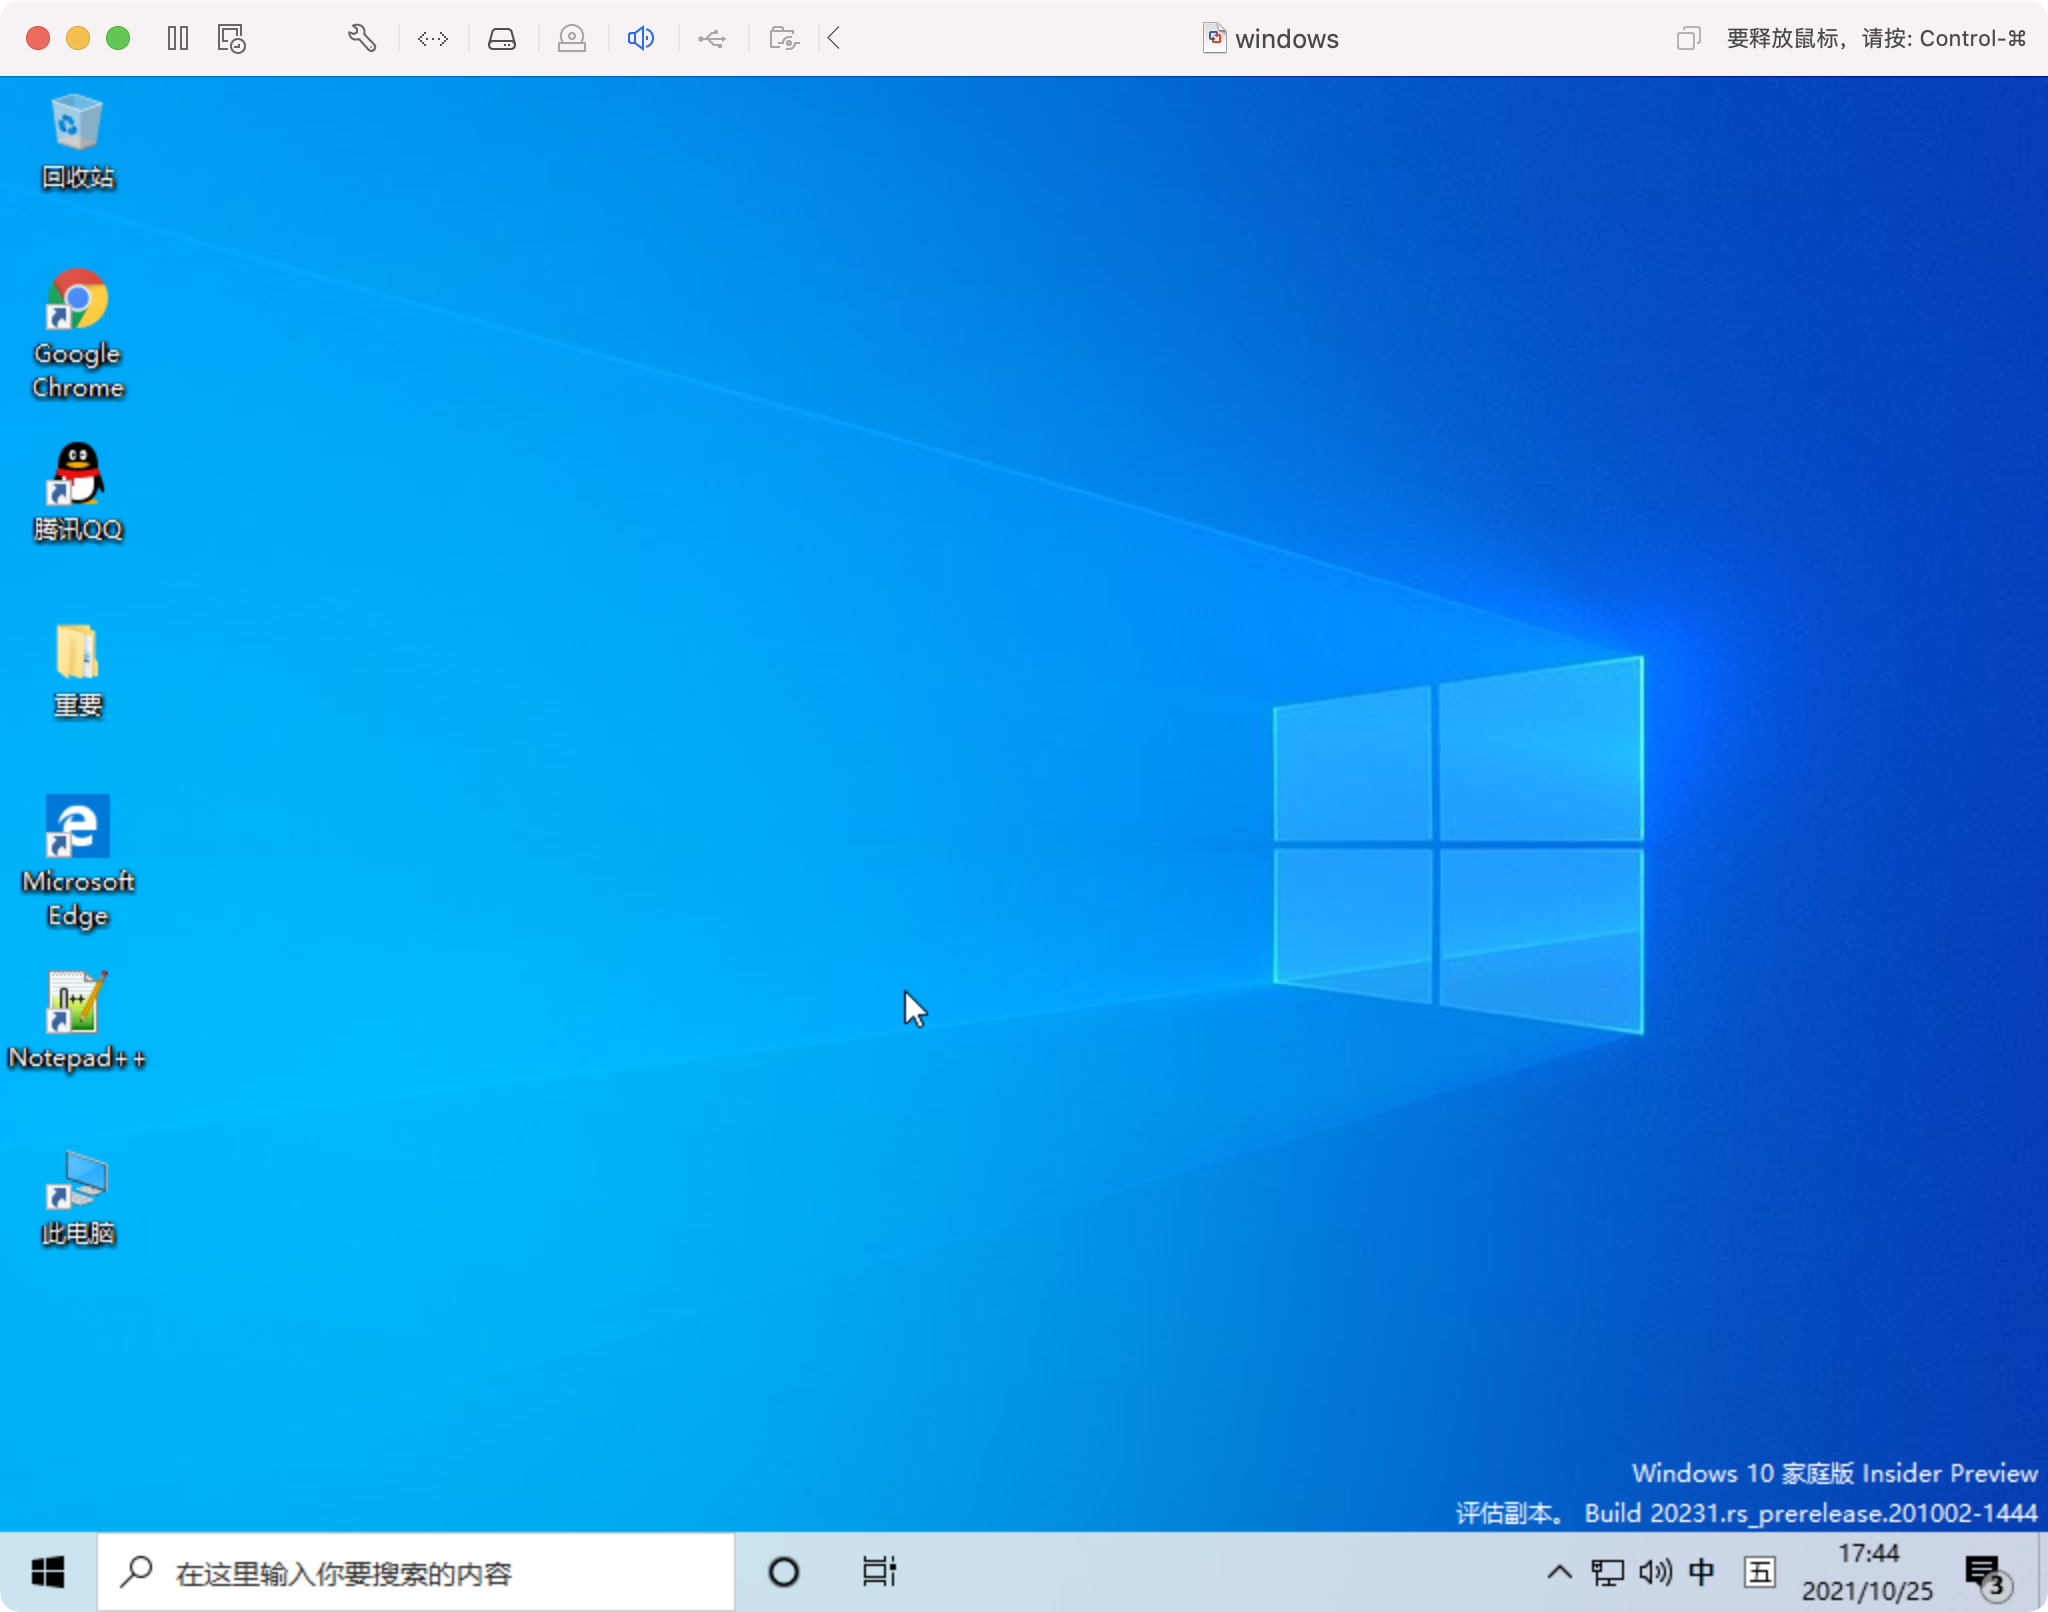Open system tray notification area
2048x1612 pixels.
pyautogui.click(x=1558, y=1572)
